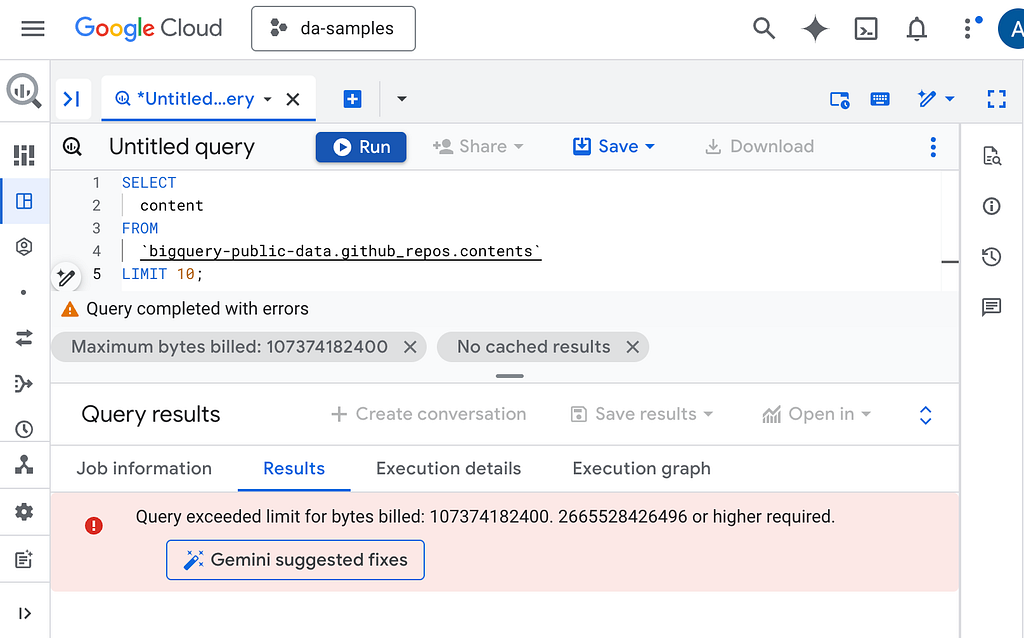This screenshot has height=638, width=1024.
Task: Open Scheduled queries clock sidebar icon
Action: [24, 429]
